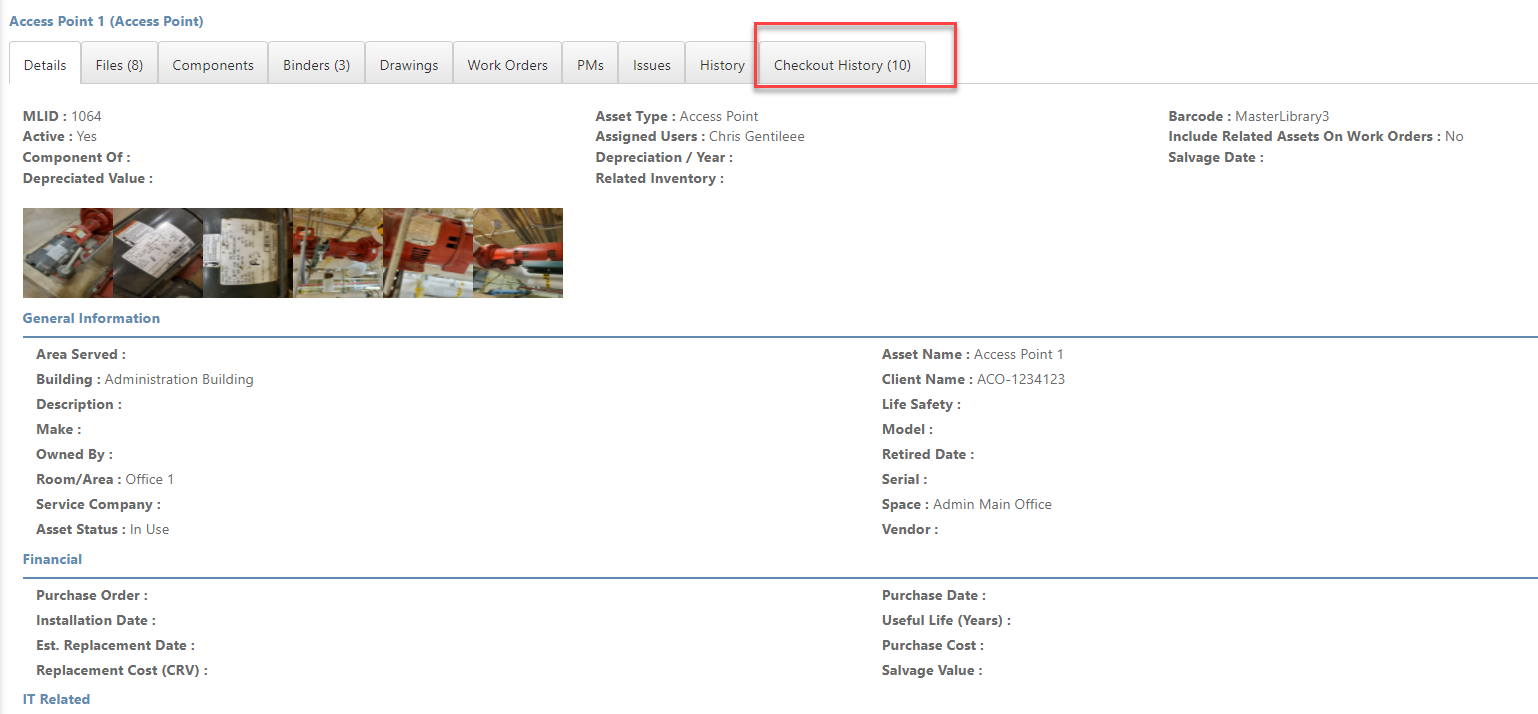This screenshot has width=1538, height=714.
Task: Click the Serial label
Action: [x=905, y=479]
